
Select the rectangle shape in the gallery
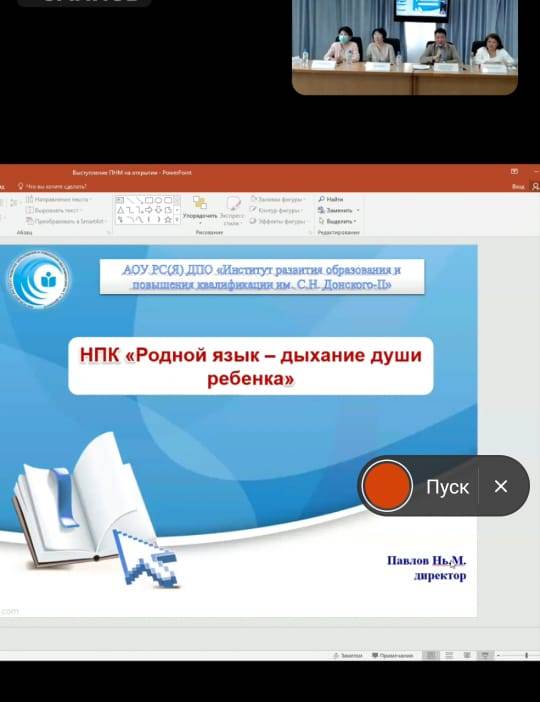tap(149, 200)
